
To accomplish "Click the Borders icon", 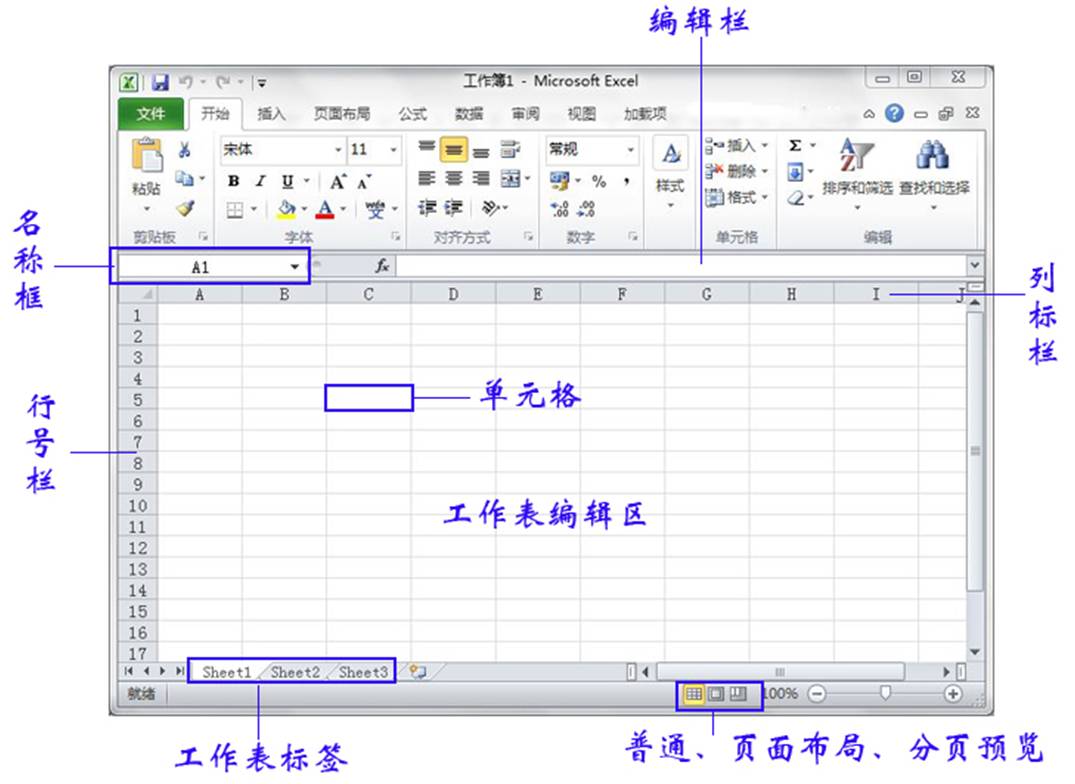I will (234, 210).
